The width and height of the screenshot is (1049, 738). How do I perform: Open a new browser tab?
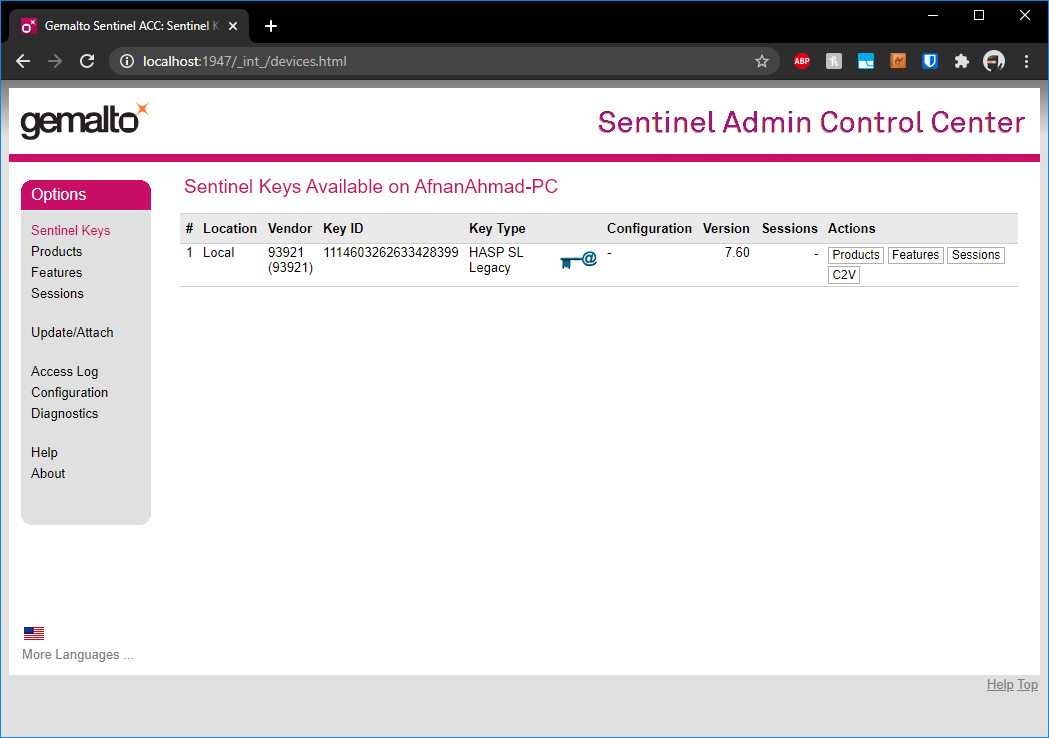pos(271,26)
